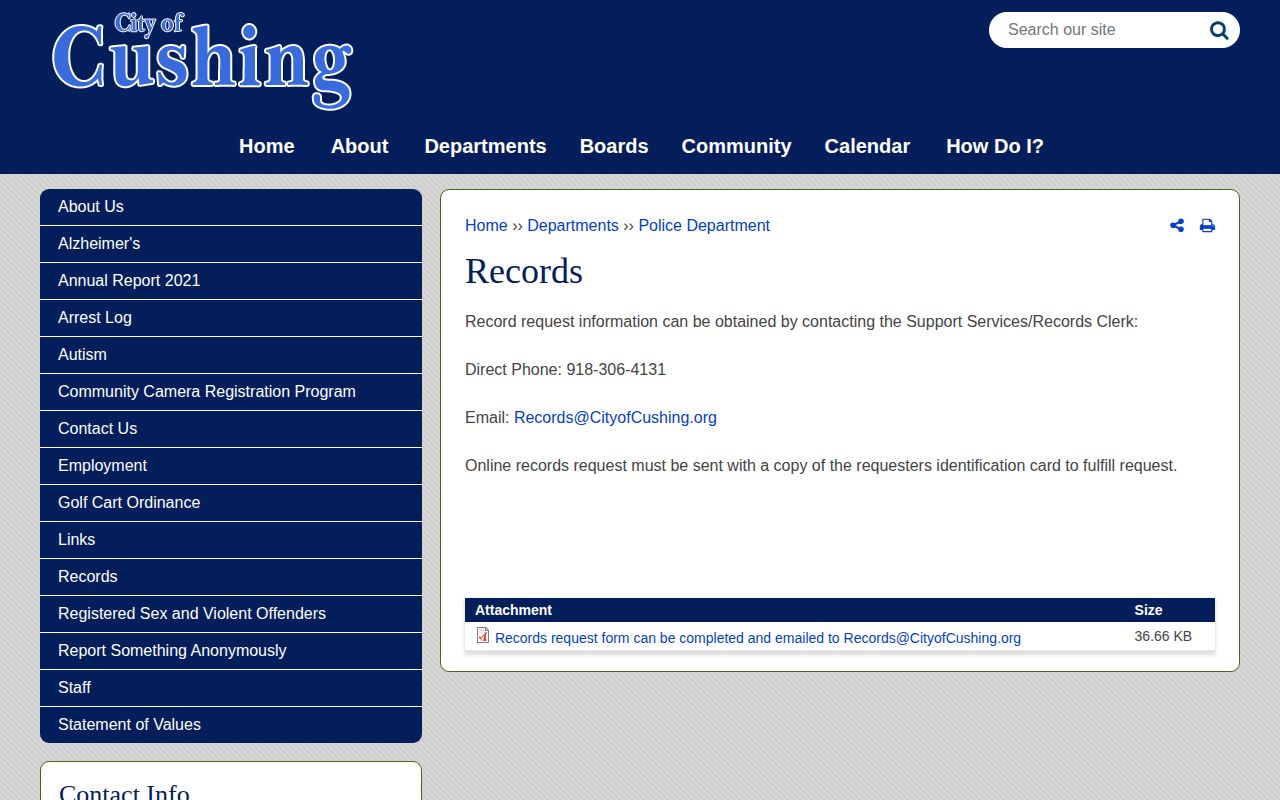Click the Records@CityofCushing.org email link
The height and width of the screenshot is (800, 1280).
tap(615, 418)
